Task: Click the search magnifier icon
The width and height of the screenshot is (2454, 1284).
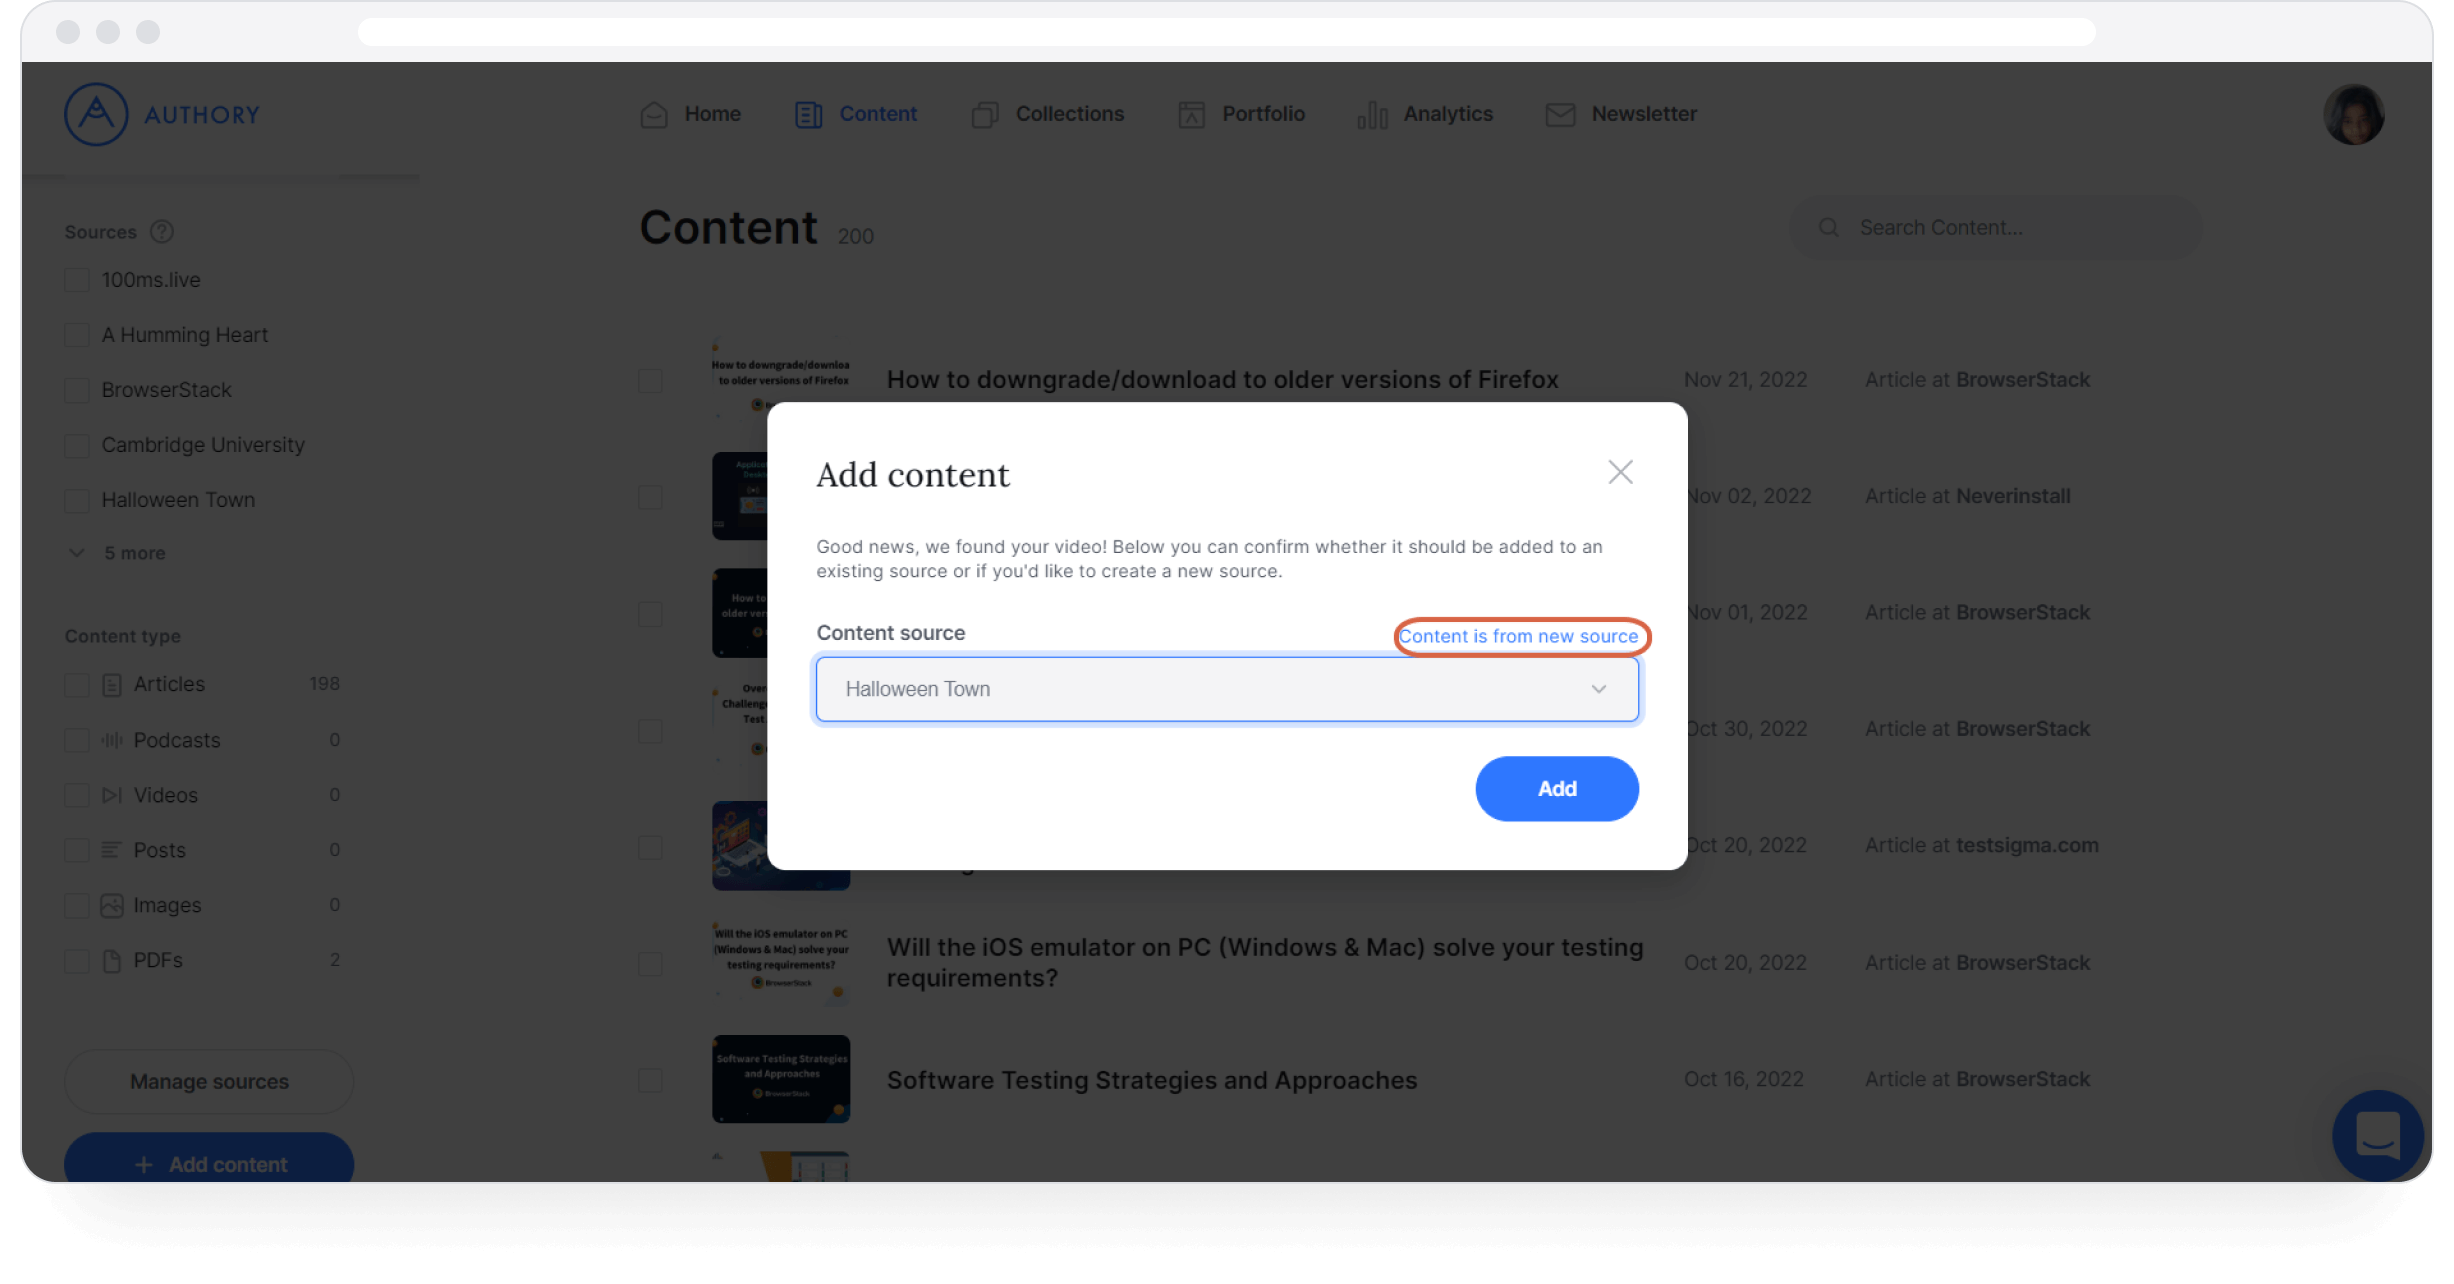Action: pos(1829,227)
